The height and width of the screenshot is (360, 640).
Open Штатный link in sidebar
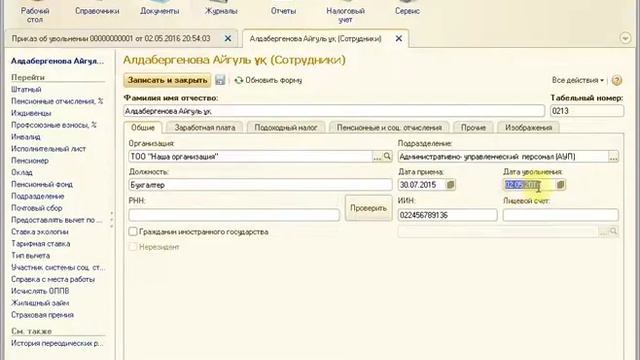point(26,89)
